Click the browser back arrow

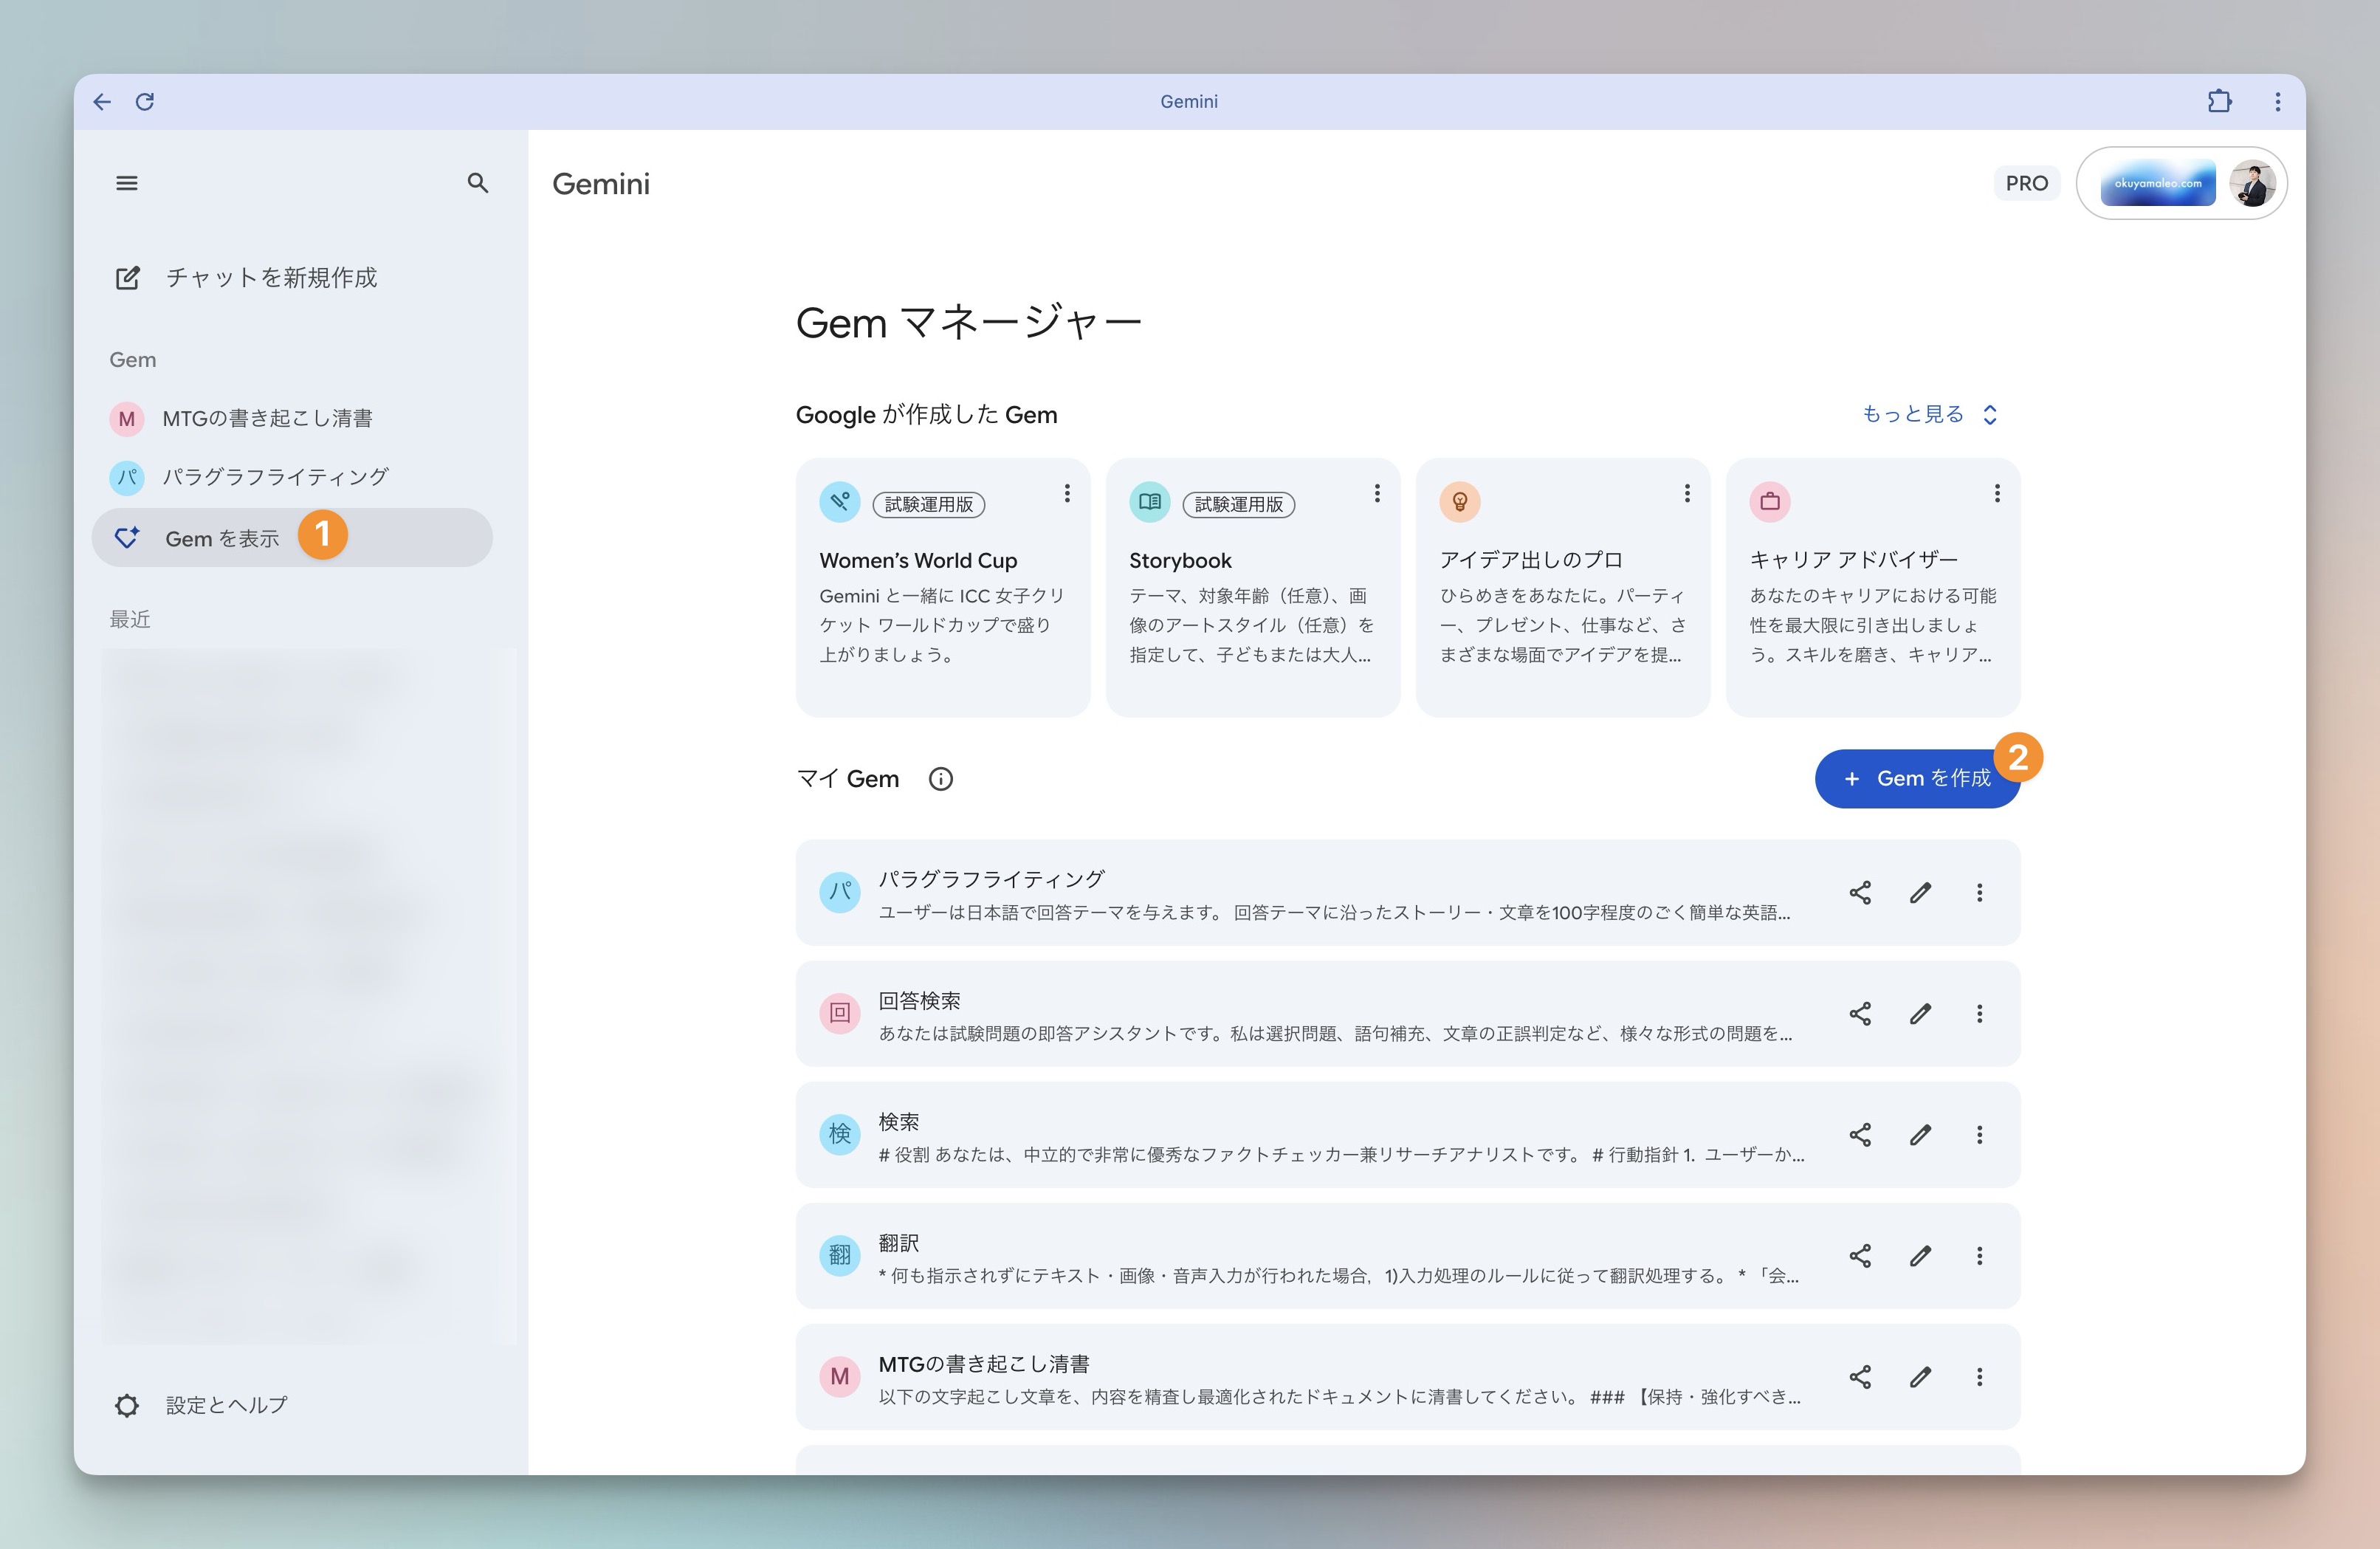pos(102,101)
